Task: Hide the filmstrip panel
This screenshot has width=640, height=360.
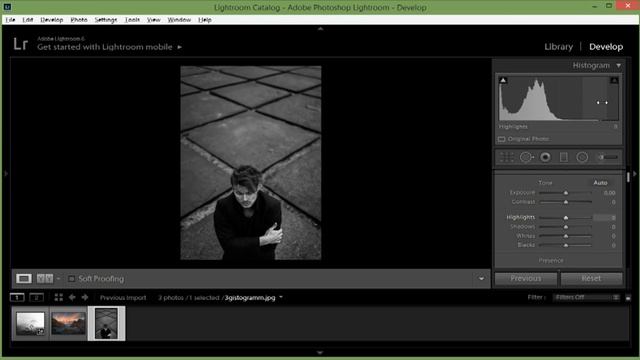Action: (x=320, y=352)
